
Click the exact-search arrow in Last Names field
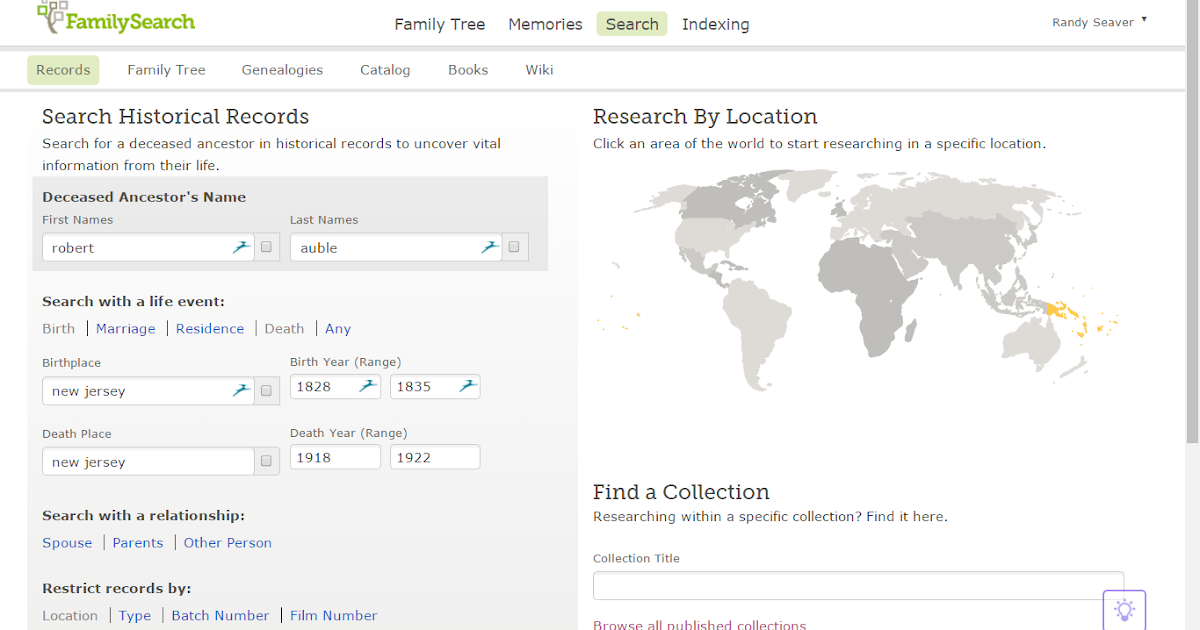coord(488,246)
